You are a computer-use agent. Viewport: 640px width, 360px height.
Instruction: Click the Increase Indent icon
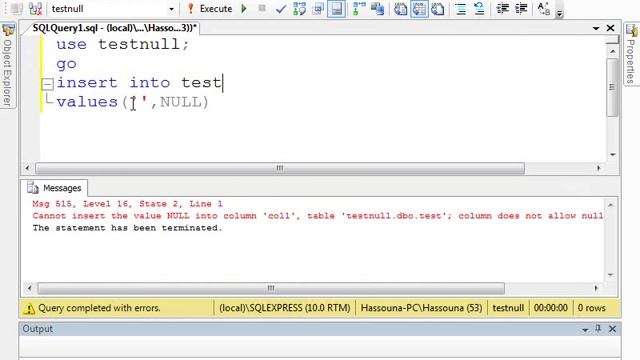point(521,9)
